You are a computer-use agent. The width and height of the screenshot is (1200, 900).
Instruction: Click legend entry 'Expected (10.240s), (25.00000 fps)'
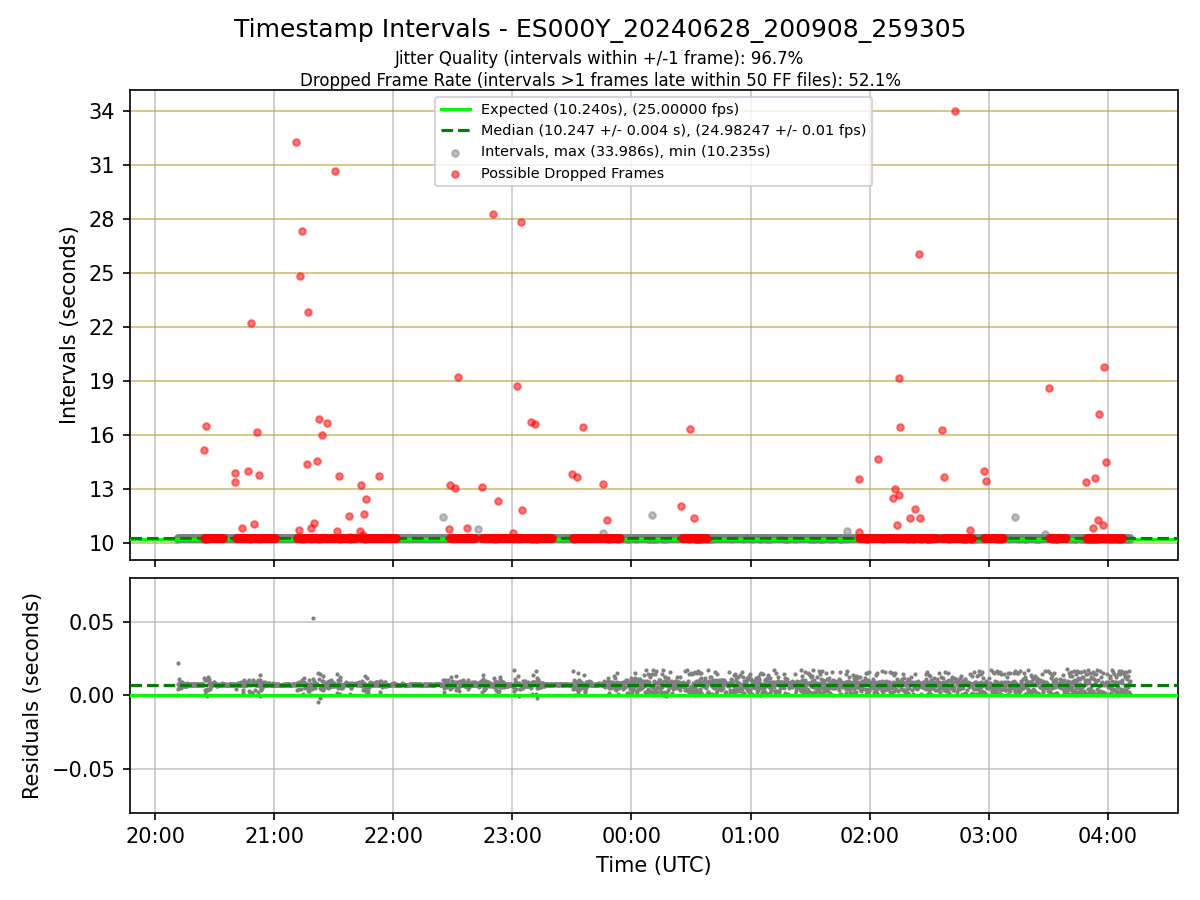(610, 109)
